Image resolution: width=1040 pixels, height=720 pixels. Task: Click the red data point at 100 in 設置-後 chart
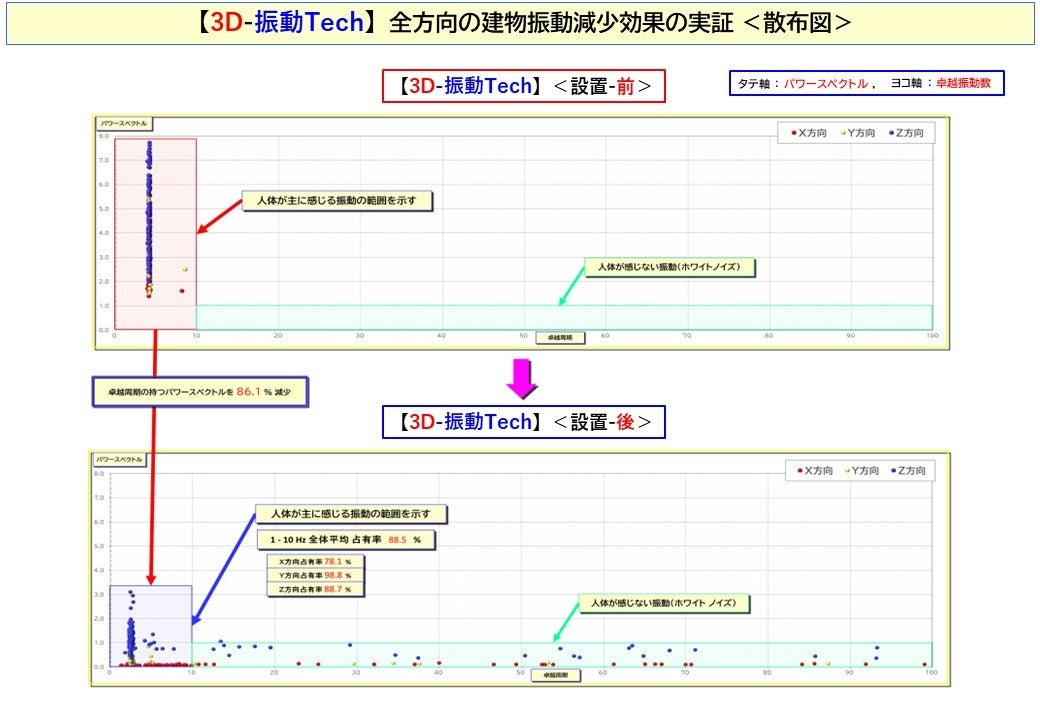[925, 664]
